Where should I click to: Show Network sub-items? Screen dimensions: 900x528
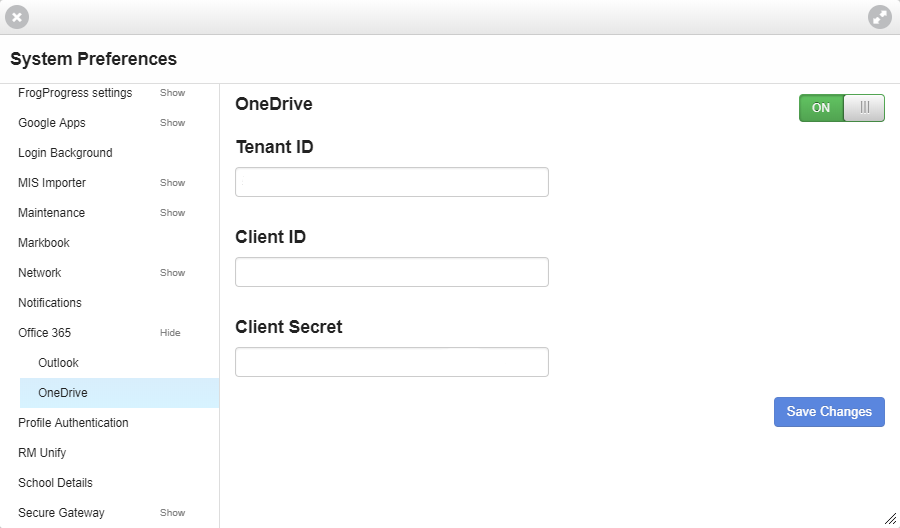click(x=172, y=273)
